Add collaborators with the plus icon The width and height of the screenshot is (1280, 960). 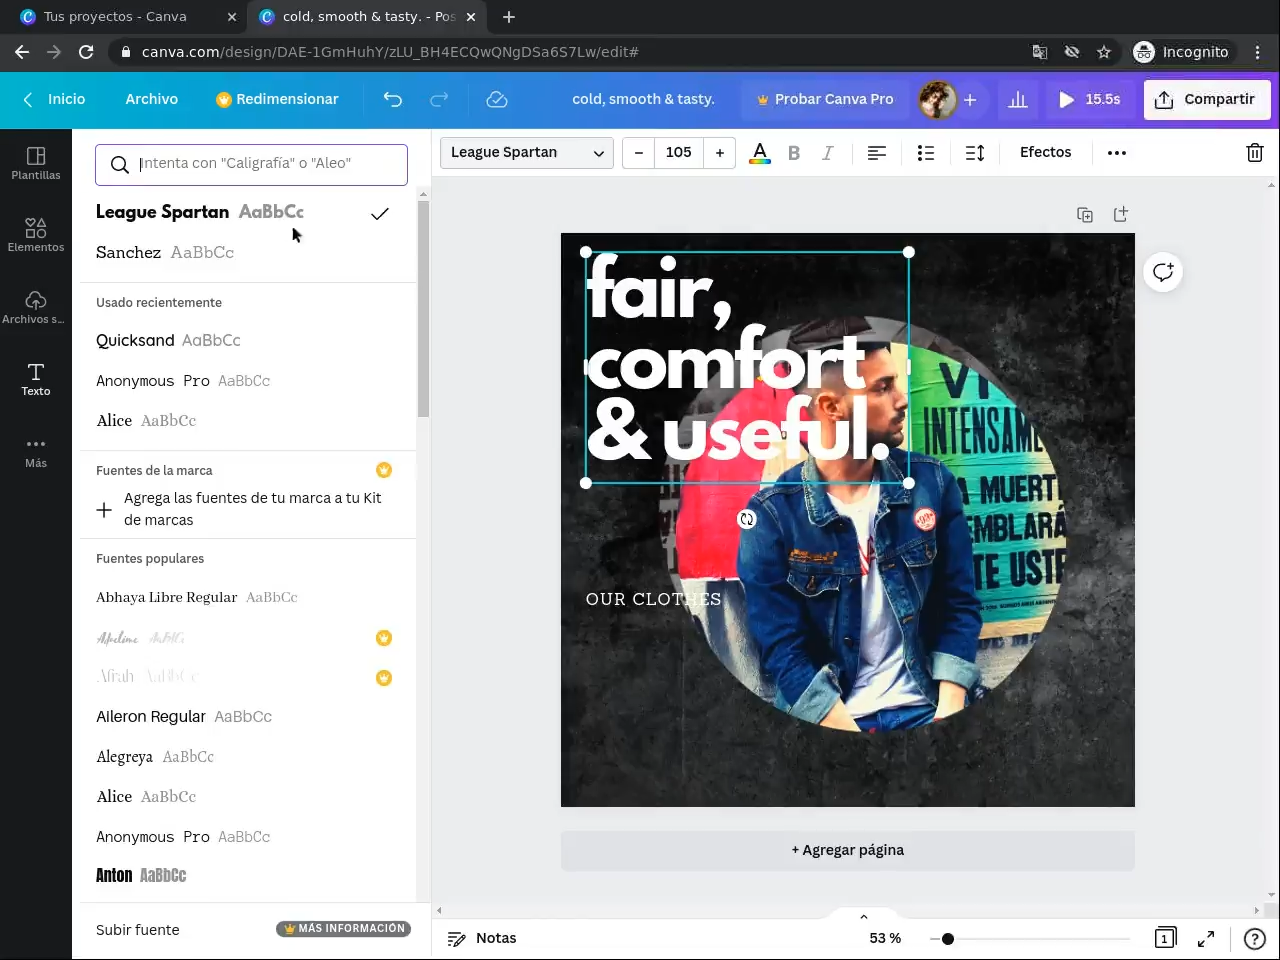[x=970, y=99]
